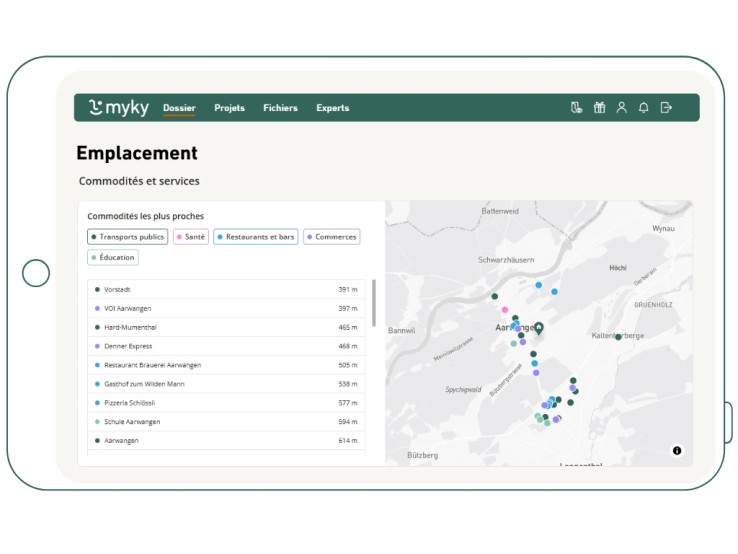Click the logout icon
This screenshot has height=554, width=738.
tap(667, 108)
